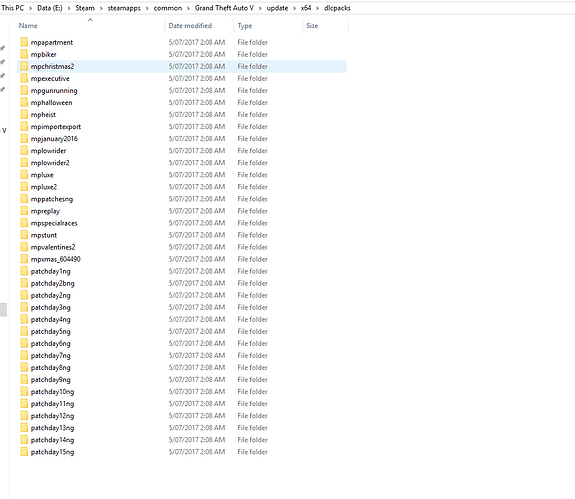Navigate to This PC in address bar
The width and height of the screenshot is (575, 499).
(x=13, y=8)
